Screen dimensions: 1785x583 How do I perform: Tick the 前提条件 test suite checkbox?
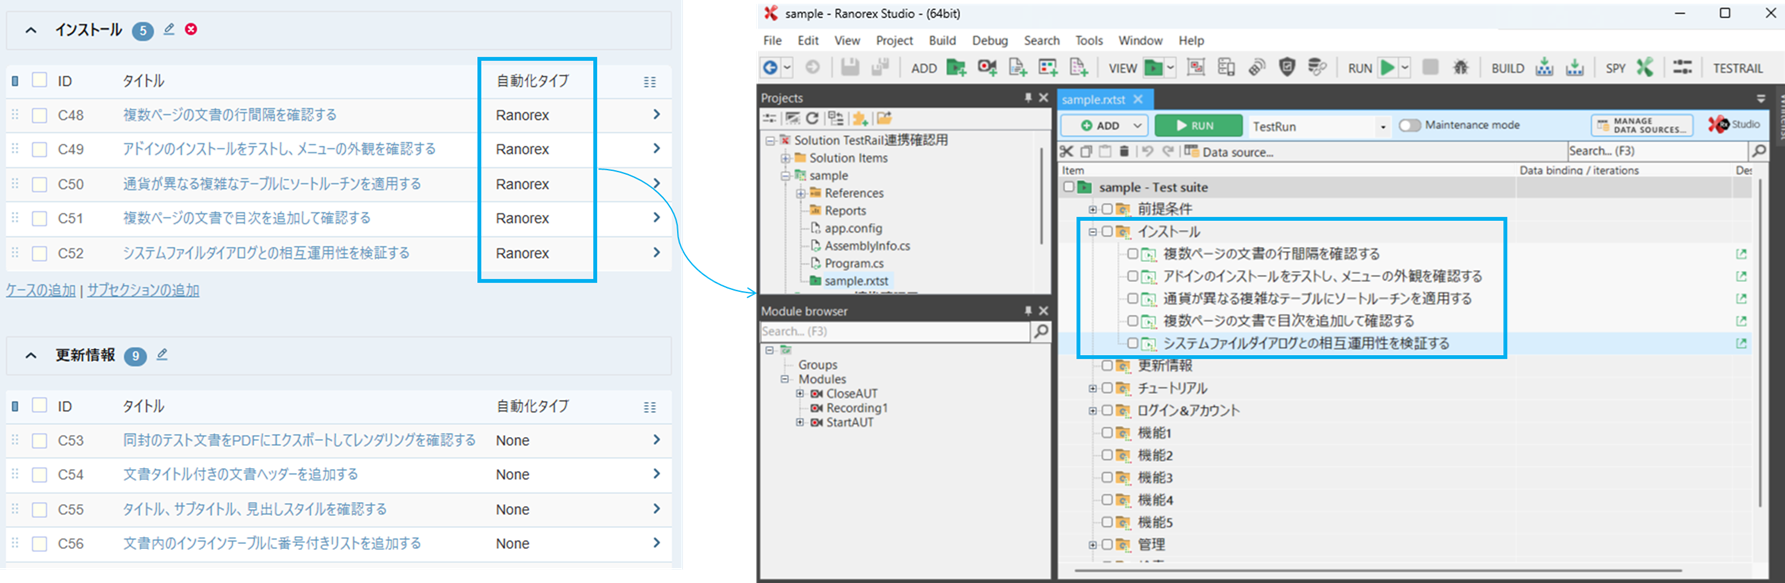pyautogui.click(x=1107, y=209)
